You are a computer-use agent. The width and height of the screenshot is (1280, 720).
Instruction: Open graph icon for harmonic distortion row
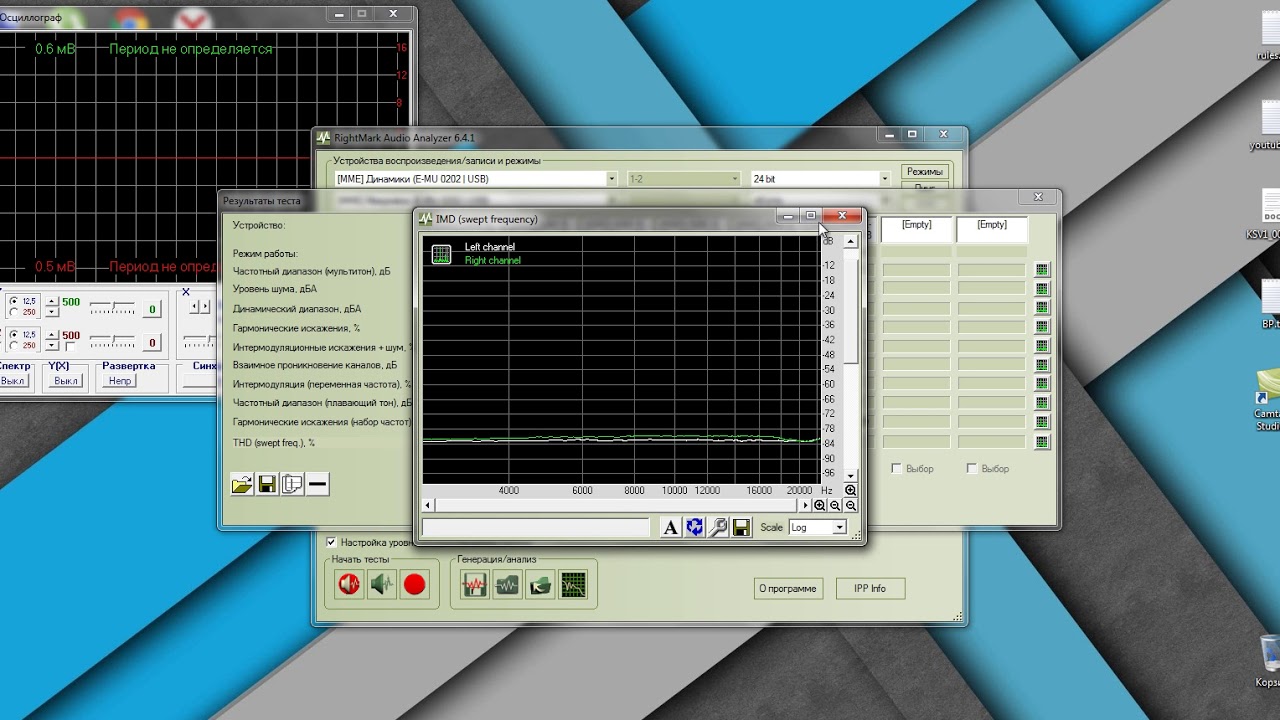[x=1042, y=327]
